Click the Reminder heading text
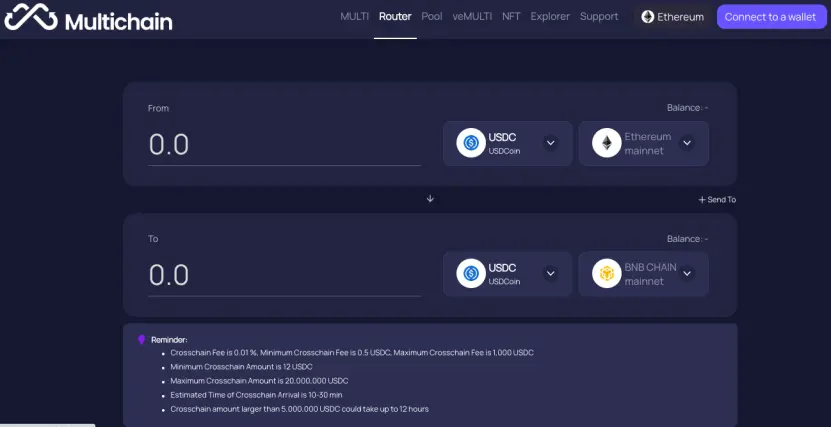Image resolution: width=831 pixels, height=427 pixels. 169,340
